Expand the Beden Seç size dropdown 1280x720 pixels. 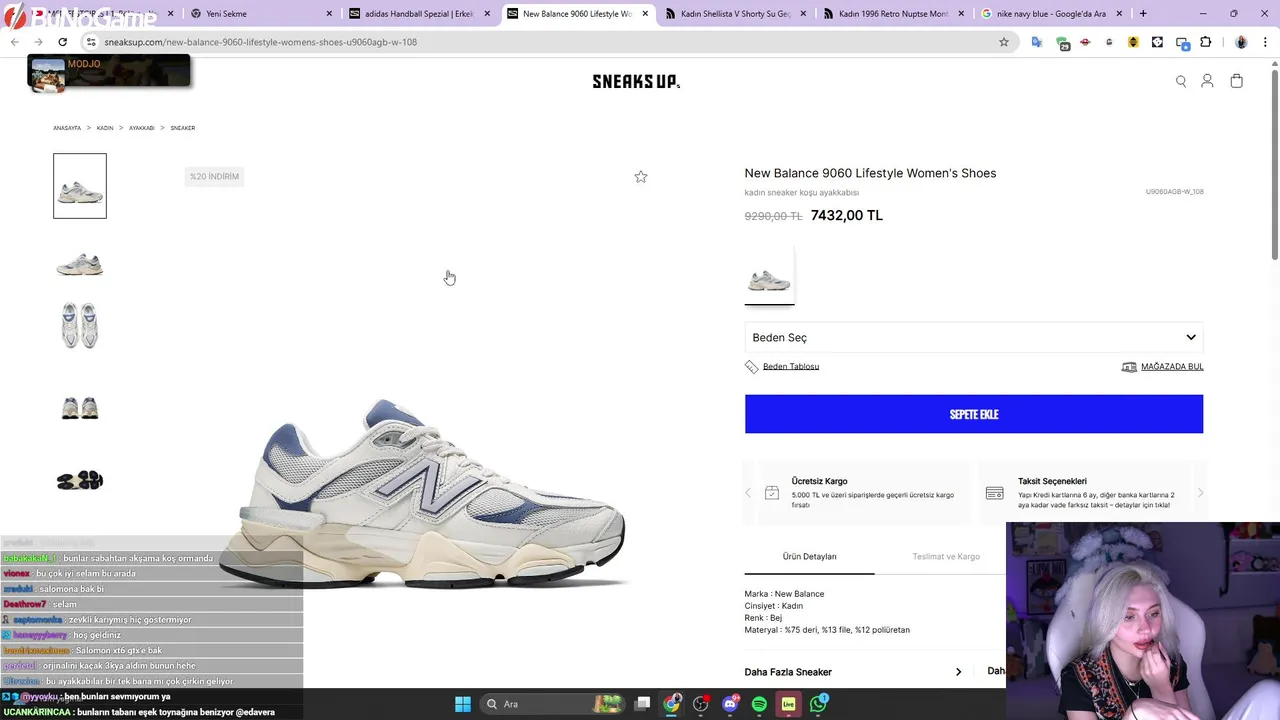coord(974,338)
